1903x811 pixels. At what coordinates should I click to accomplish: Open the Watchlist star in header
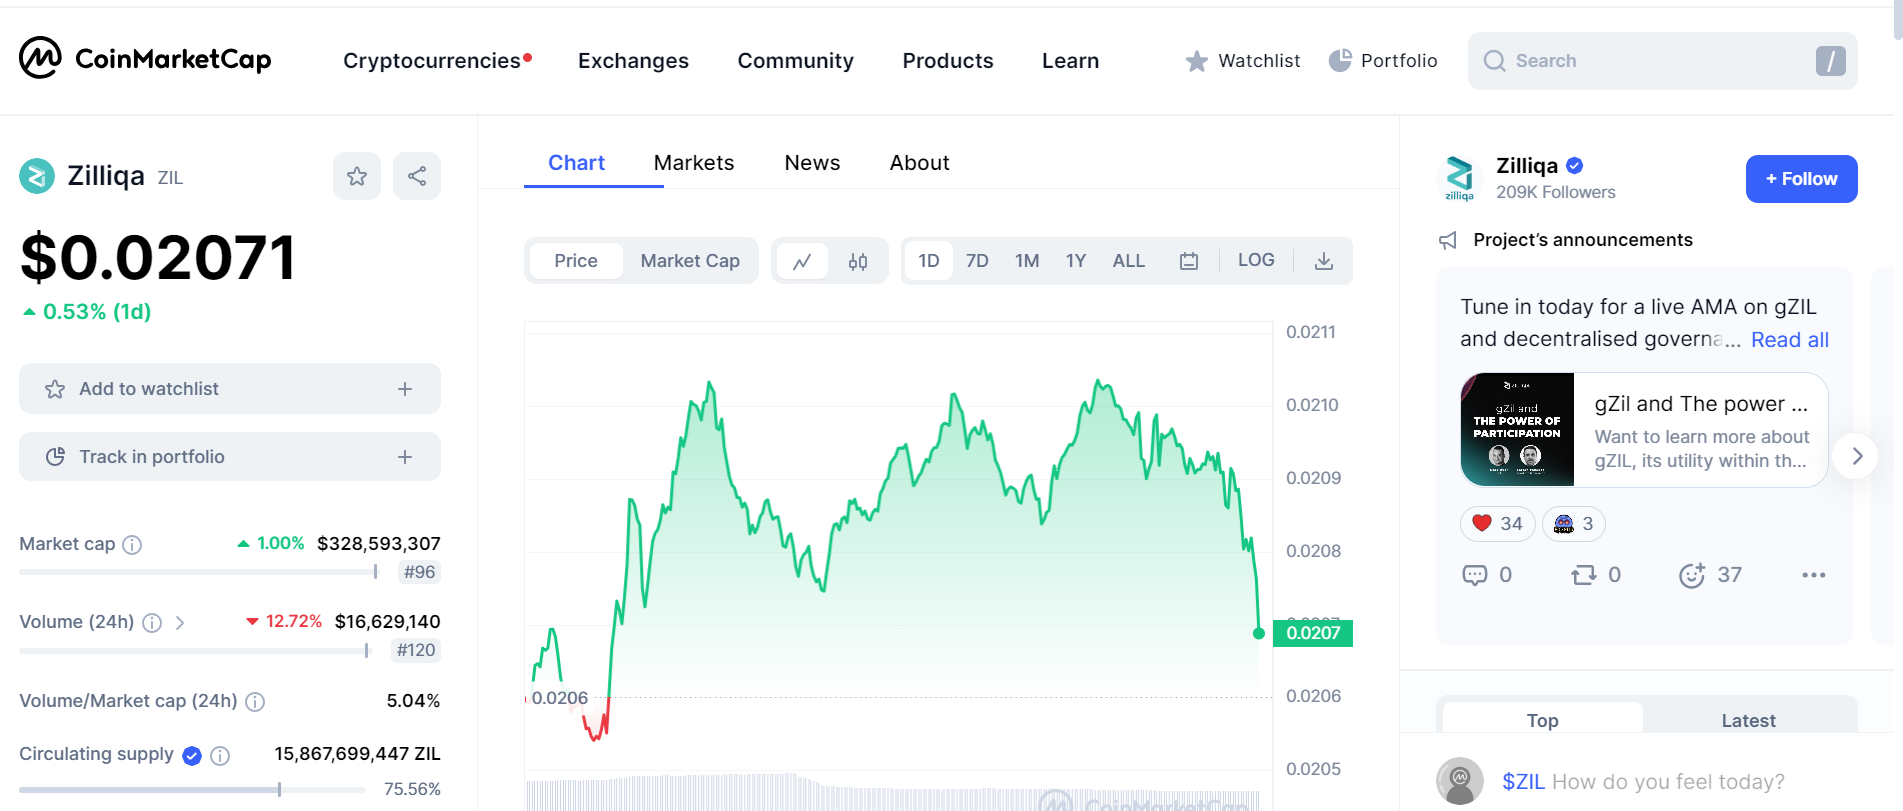pyautogui.click(x=1197, y=62)
